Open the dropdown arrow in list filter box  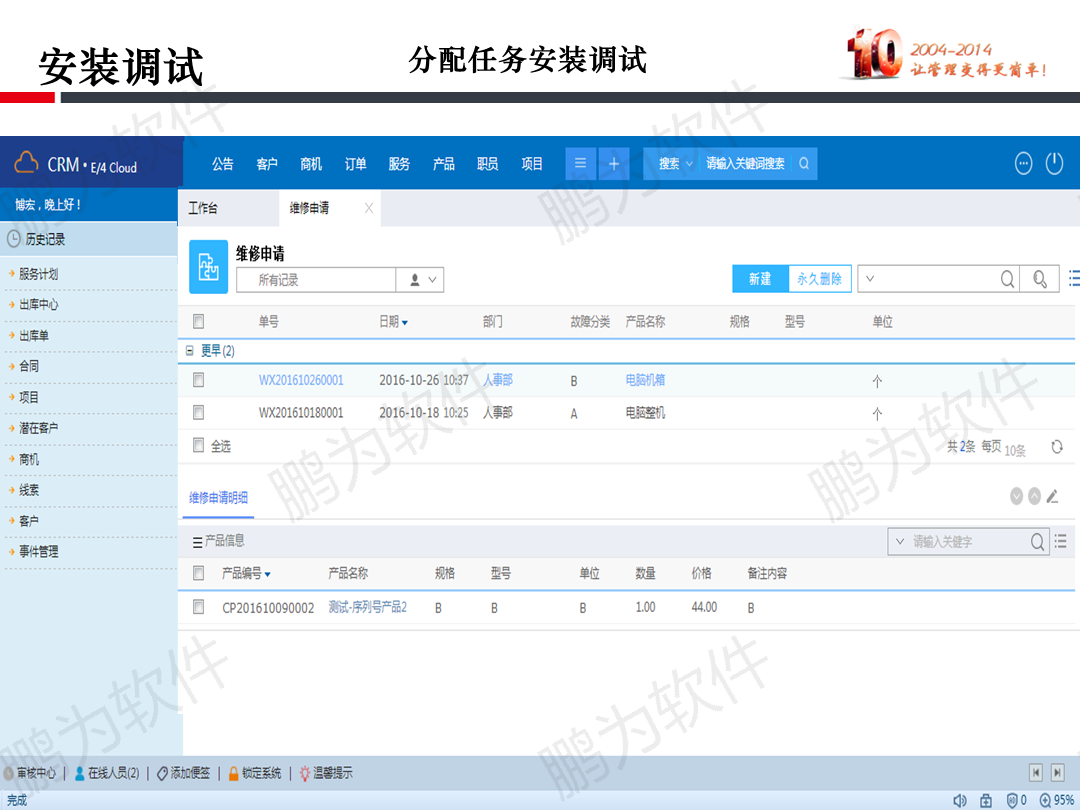tap(870, 279)
